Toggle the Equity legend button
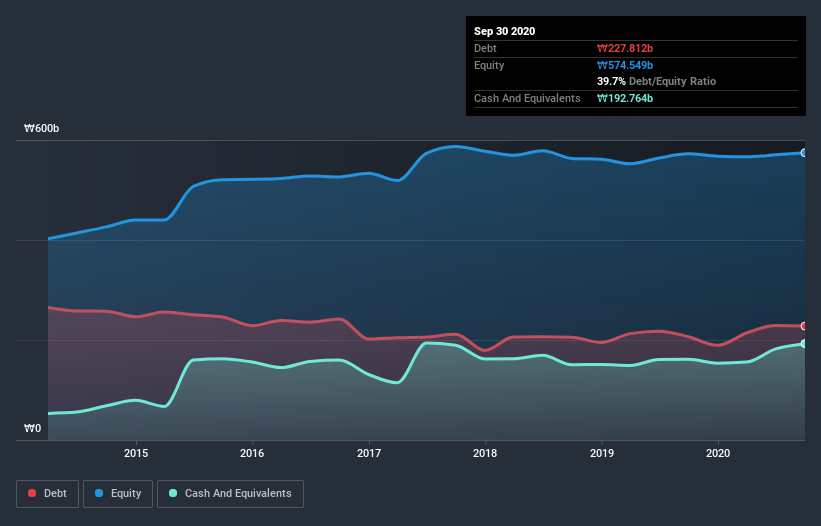The image size is (821, 526). pyautogui.click(x=118, y=494)
